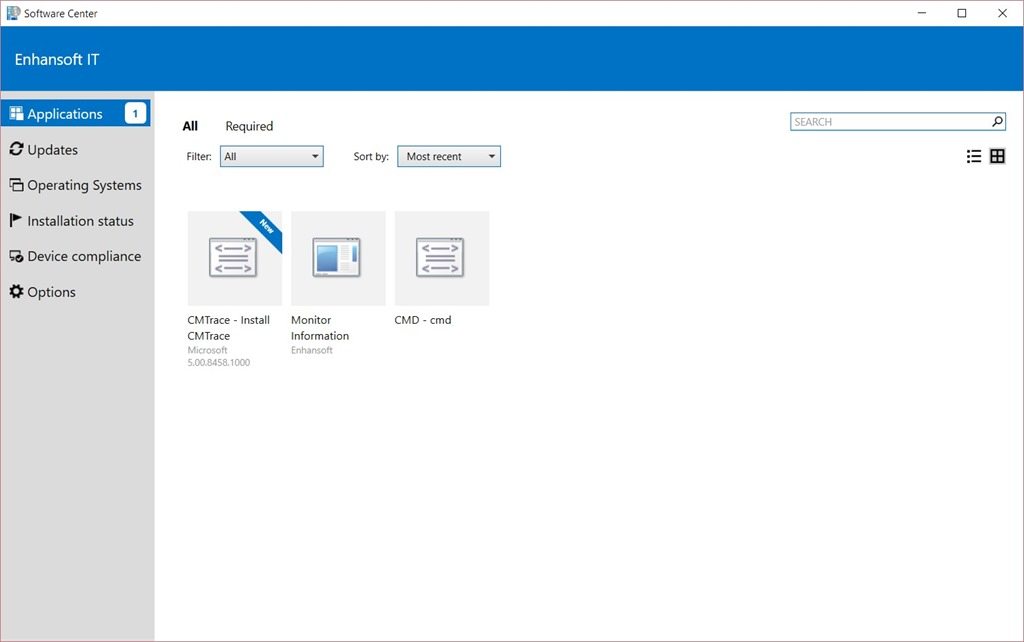Click the search magnifier icon
This screenshot has height=642, width=1024.
[997, 121]
